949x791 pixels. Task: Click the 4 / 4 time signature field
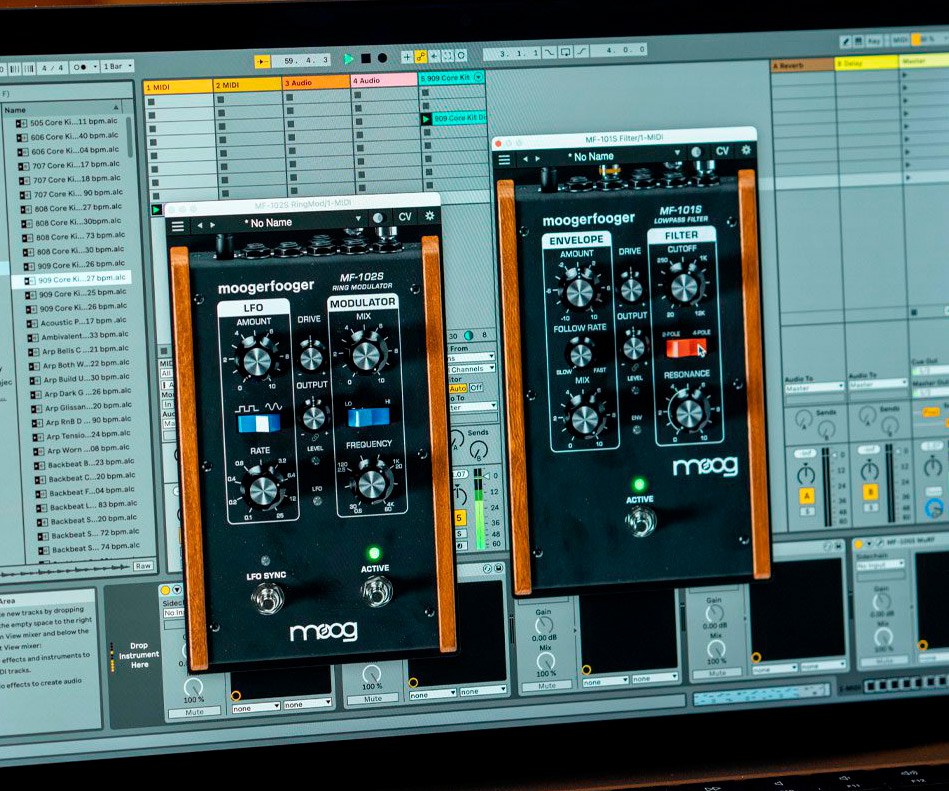point(52,68)
